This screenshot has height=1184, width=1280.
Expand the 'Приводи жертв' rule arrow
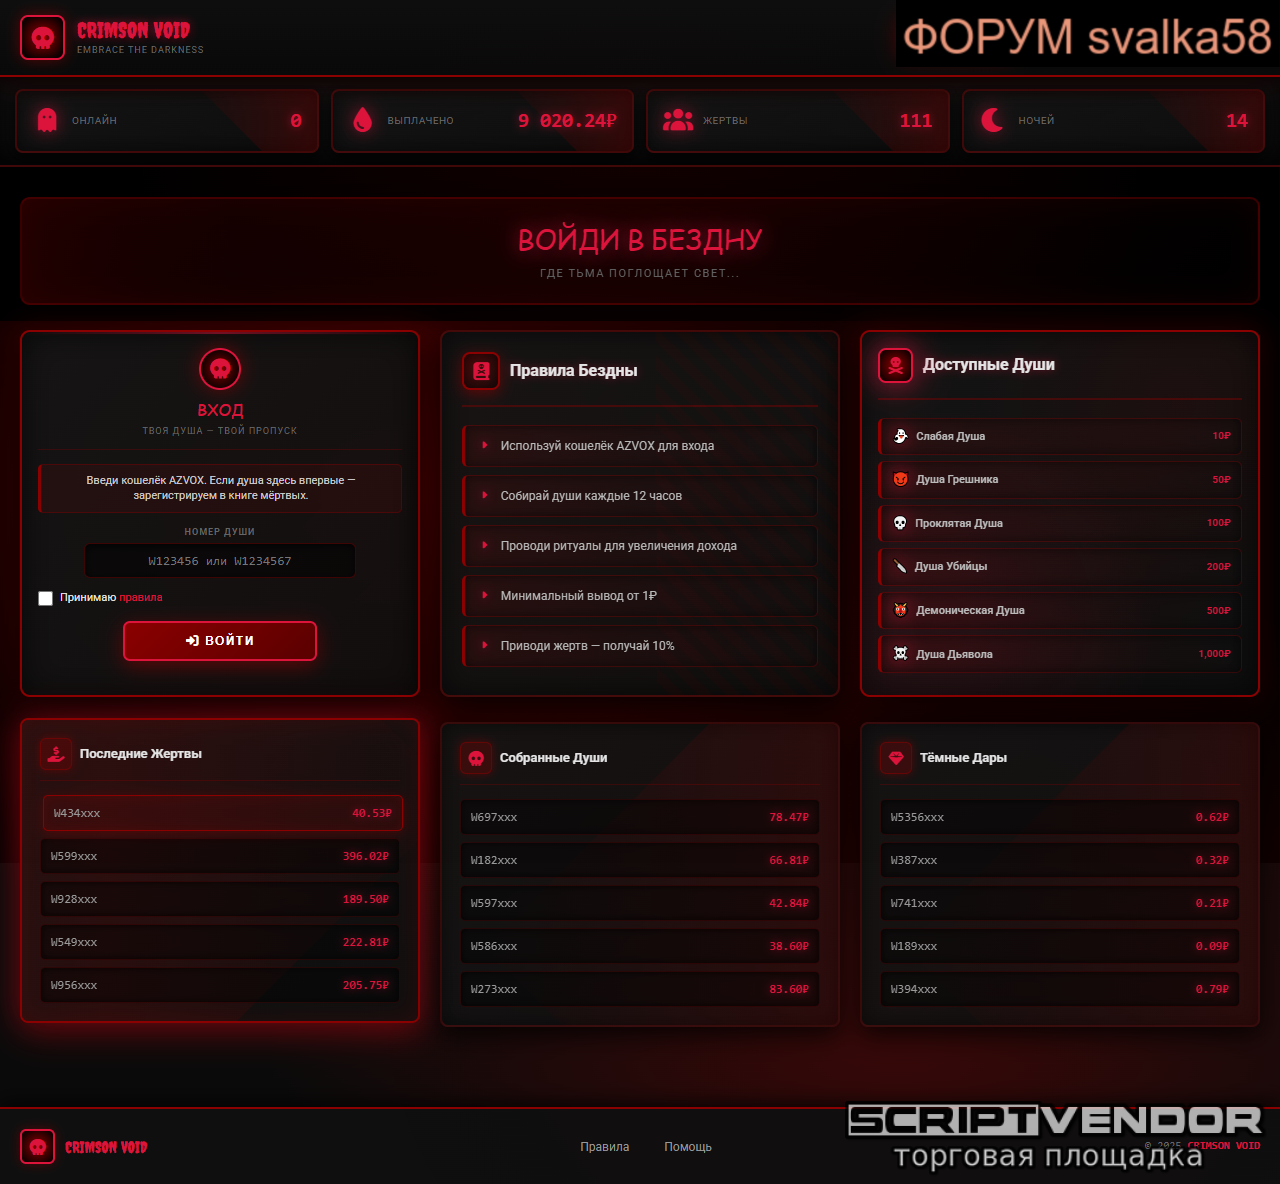click(x=485, y=646)
